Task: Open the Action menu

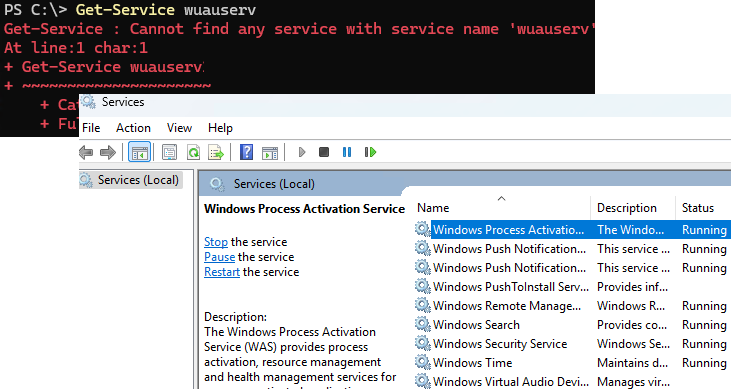Action: point(133,128)
